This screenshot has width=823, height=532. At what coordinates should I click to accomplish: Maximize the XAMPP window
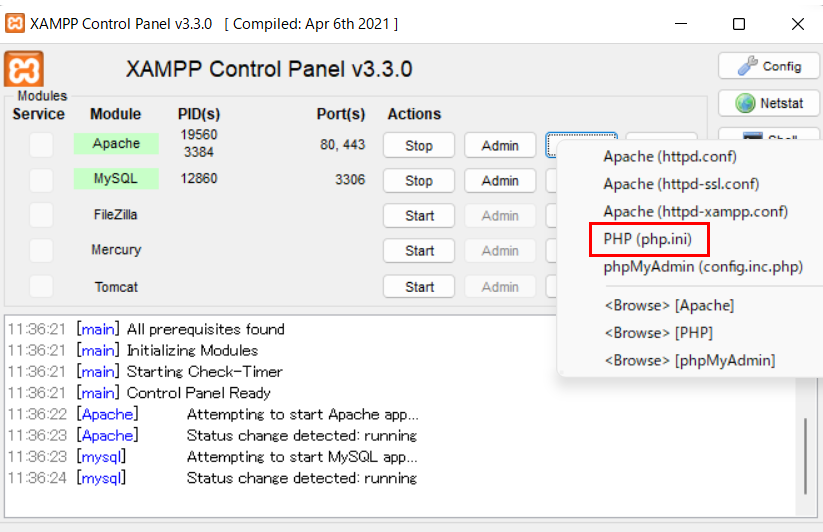(739, 24)
